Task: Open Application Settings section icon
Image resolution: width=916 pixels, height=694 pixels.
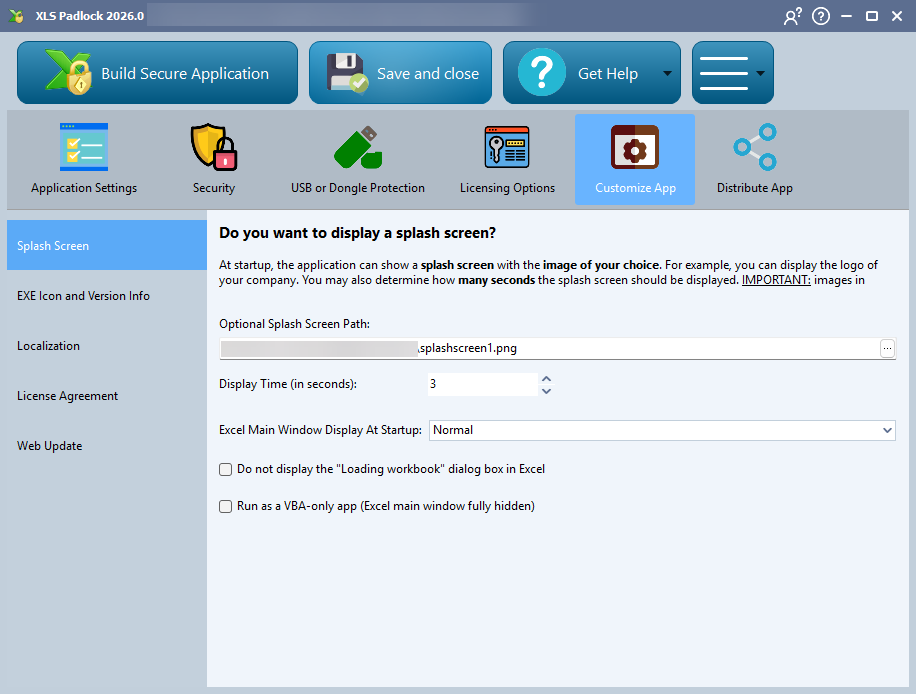Action: click(x=84, y=147)
